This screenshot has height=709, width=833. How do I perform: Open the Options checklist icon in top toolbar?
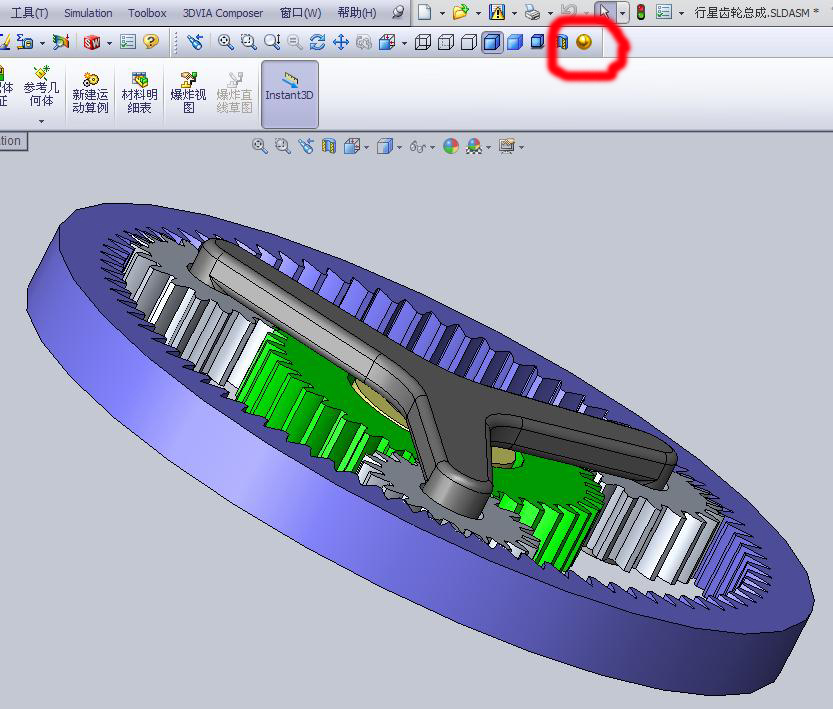pyautogui.click(x=664, y=12)
